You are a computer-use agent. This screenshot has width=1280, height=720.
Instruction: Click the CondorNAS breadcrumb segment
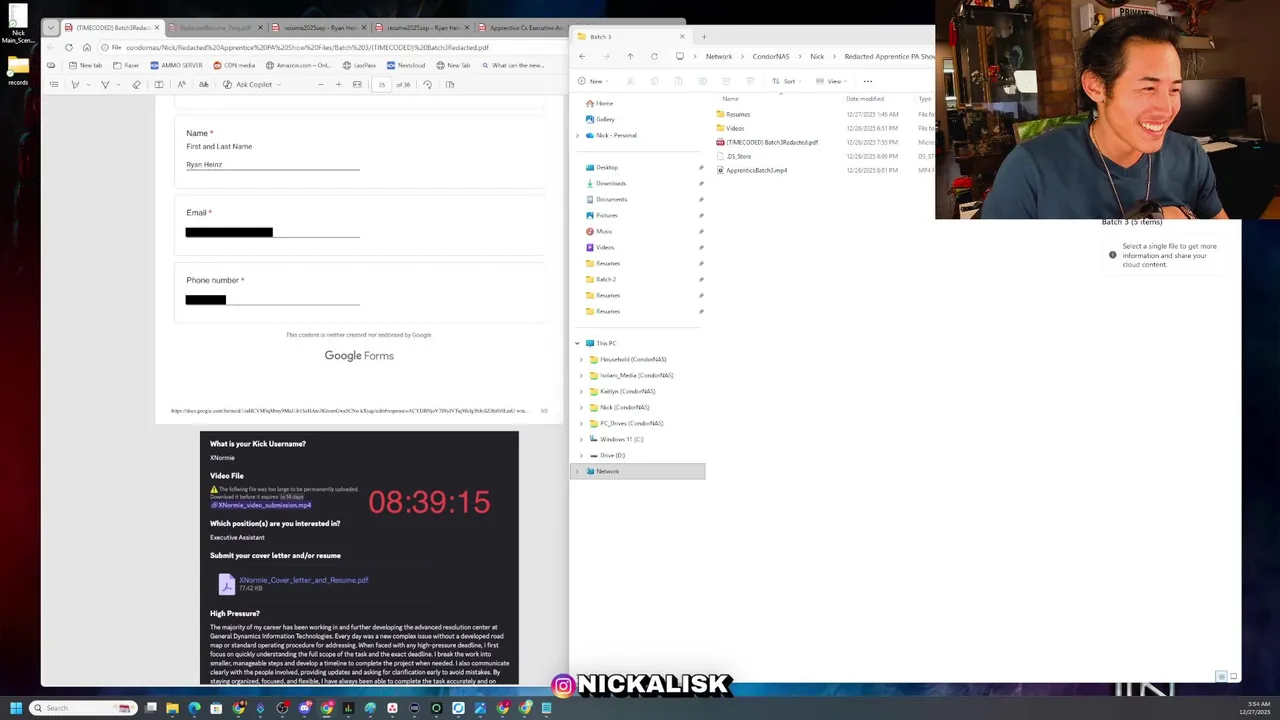coord(770,56)
